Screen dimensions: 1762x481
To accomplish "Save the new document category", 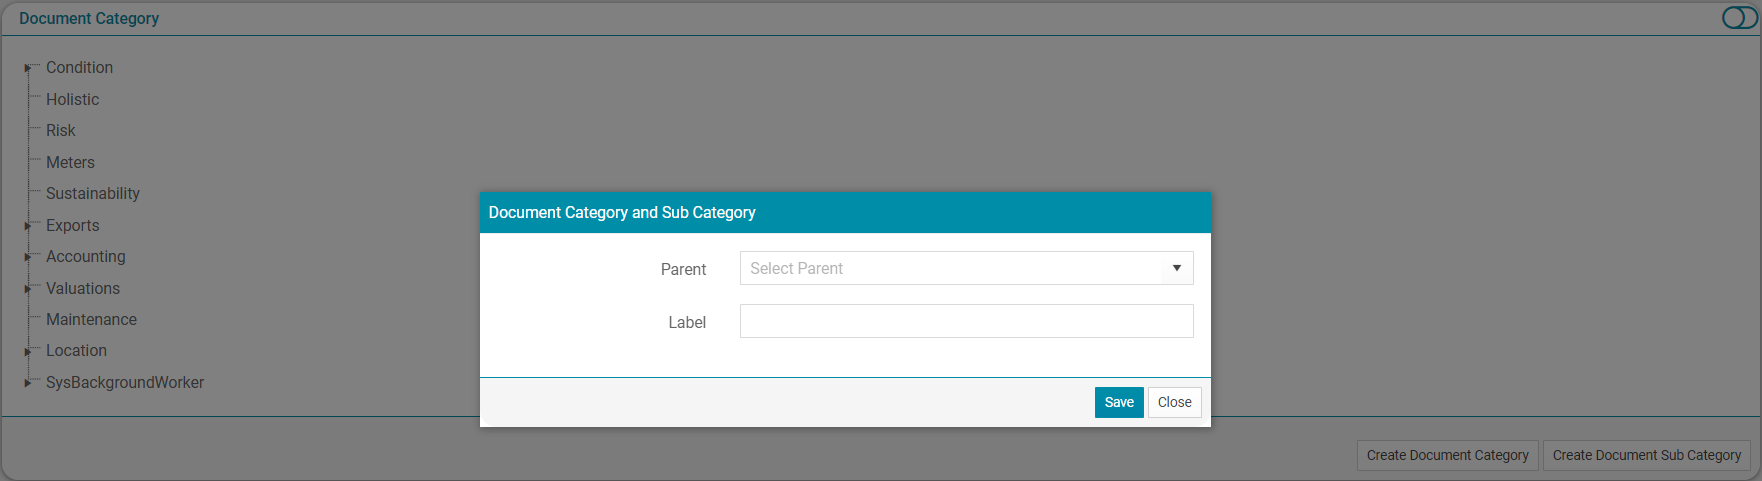I will (x=1119, y=402).
